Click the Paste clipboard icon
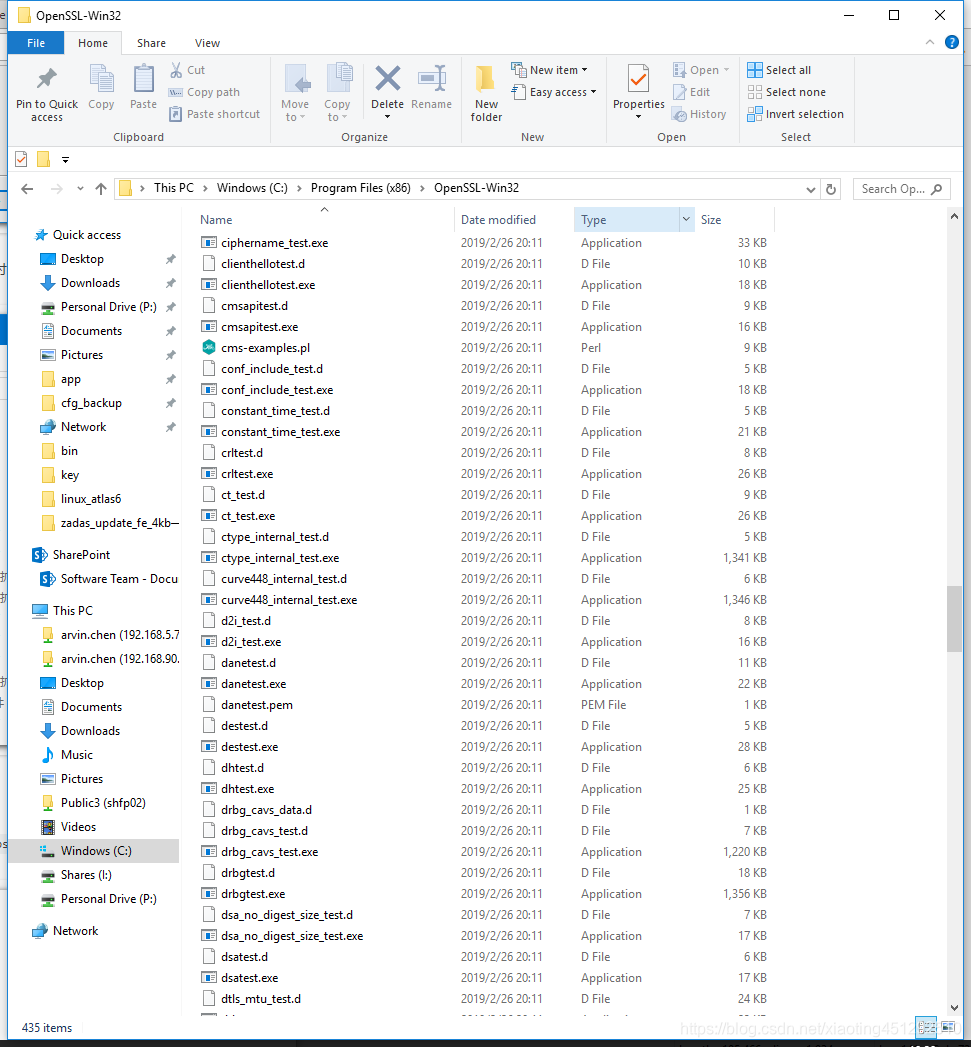The image size is (971, 1047). (144, 79)
